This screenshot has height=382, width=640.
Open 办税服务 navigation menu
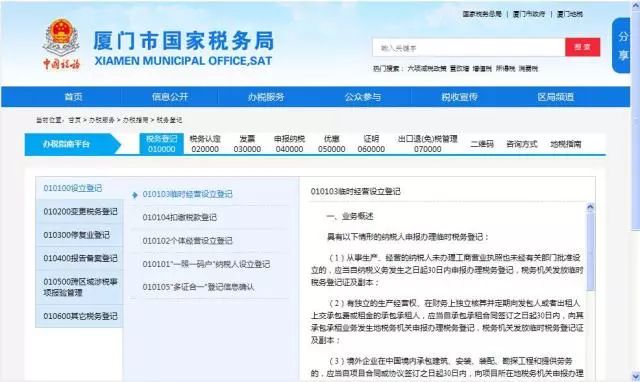tap(266, 97)
